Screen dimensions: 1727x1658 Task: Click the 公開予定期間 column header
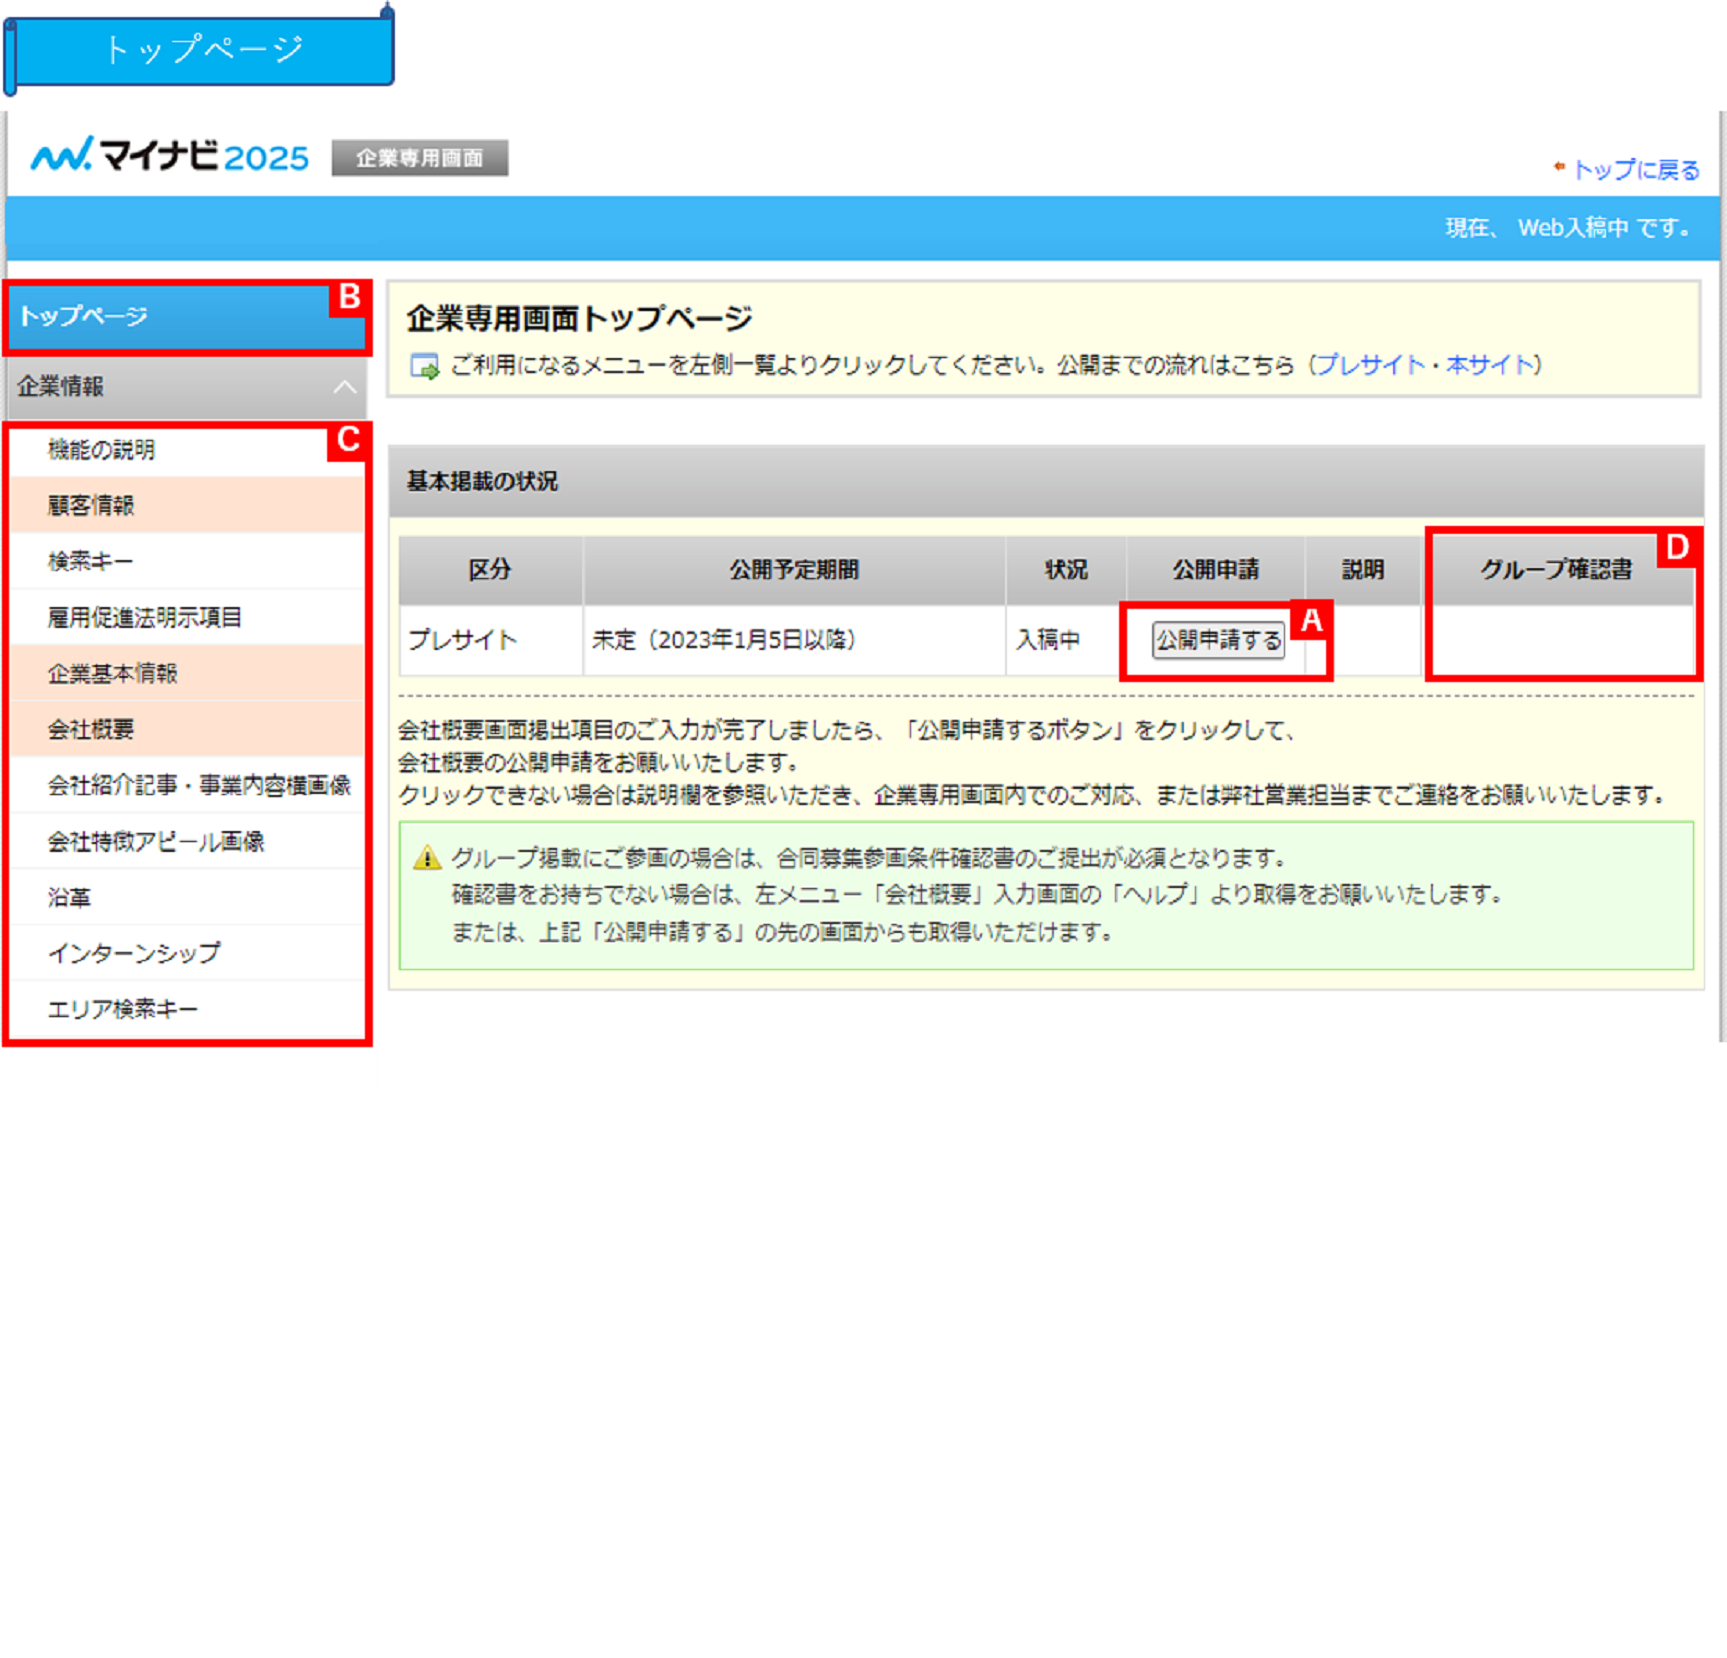pyautogui.click(x=794, y=570)
